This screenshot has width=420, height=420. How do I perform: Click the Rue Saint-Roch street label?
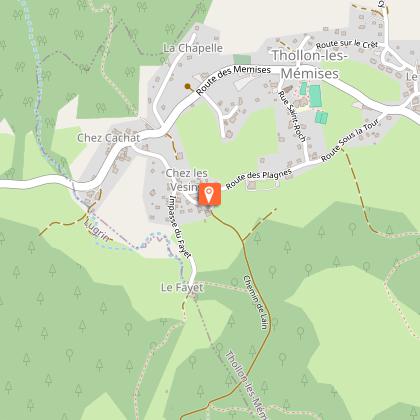292,117
